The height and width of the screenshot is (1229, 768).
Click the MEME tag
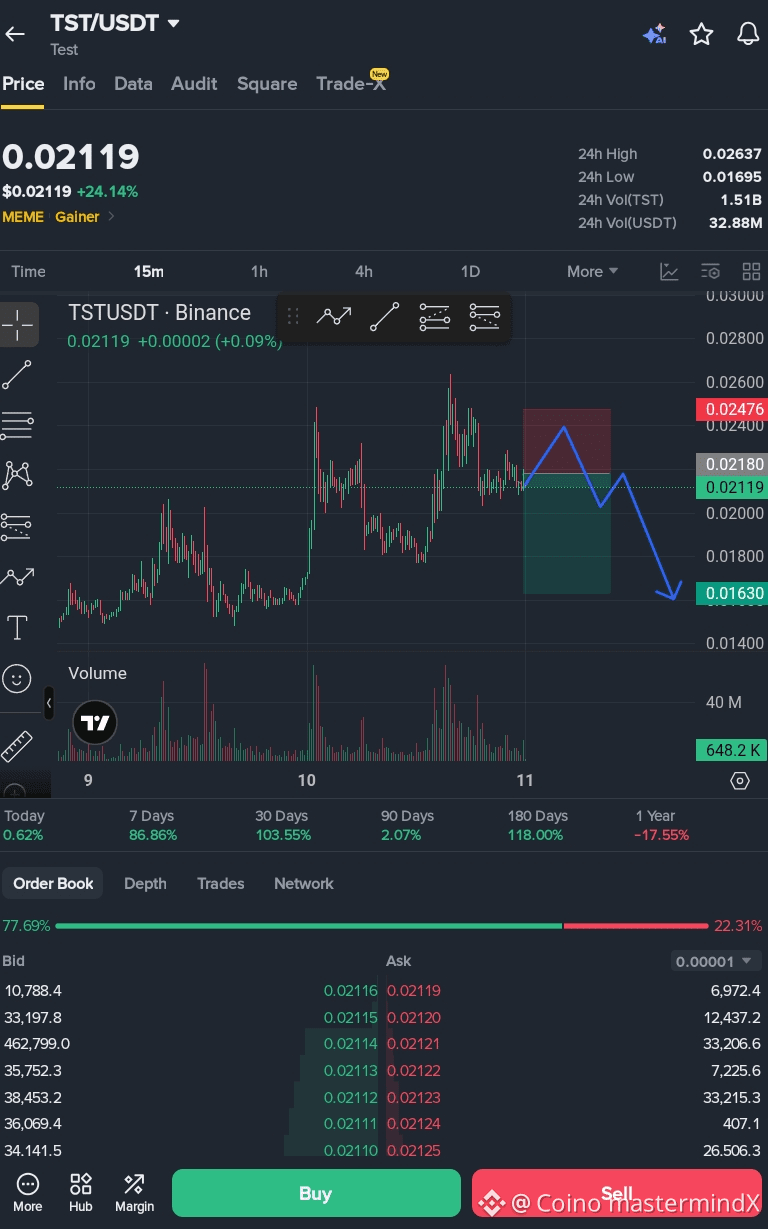tap(23, 216)
